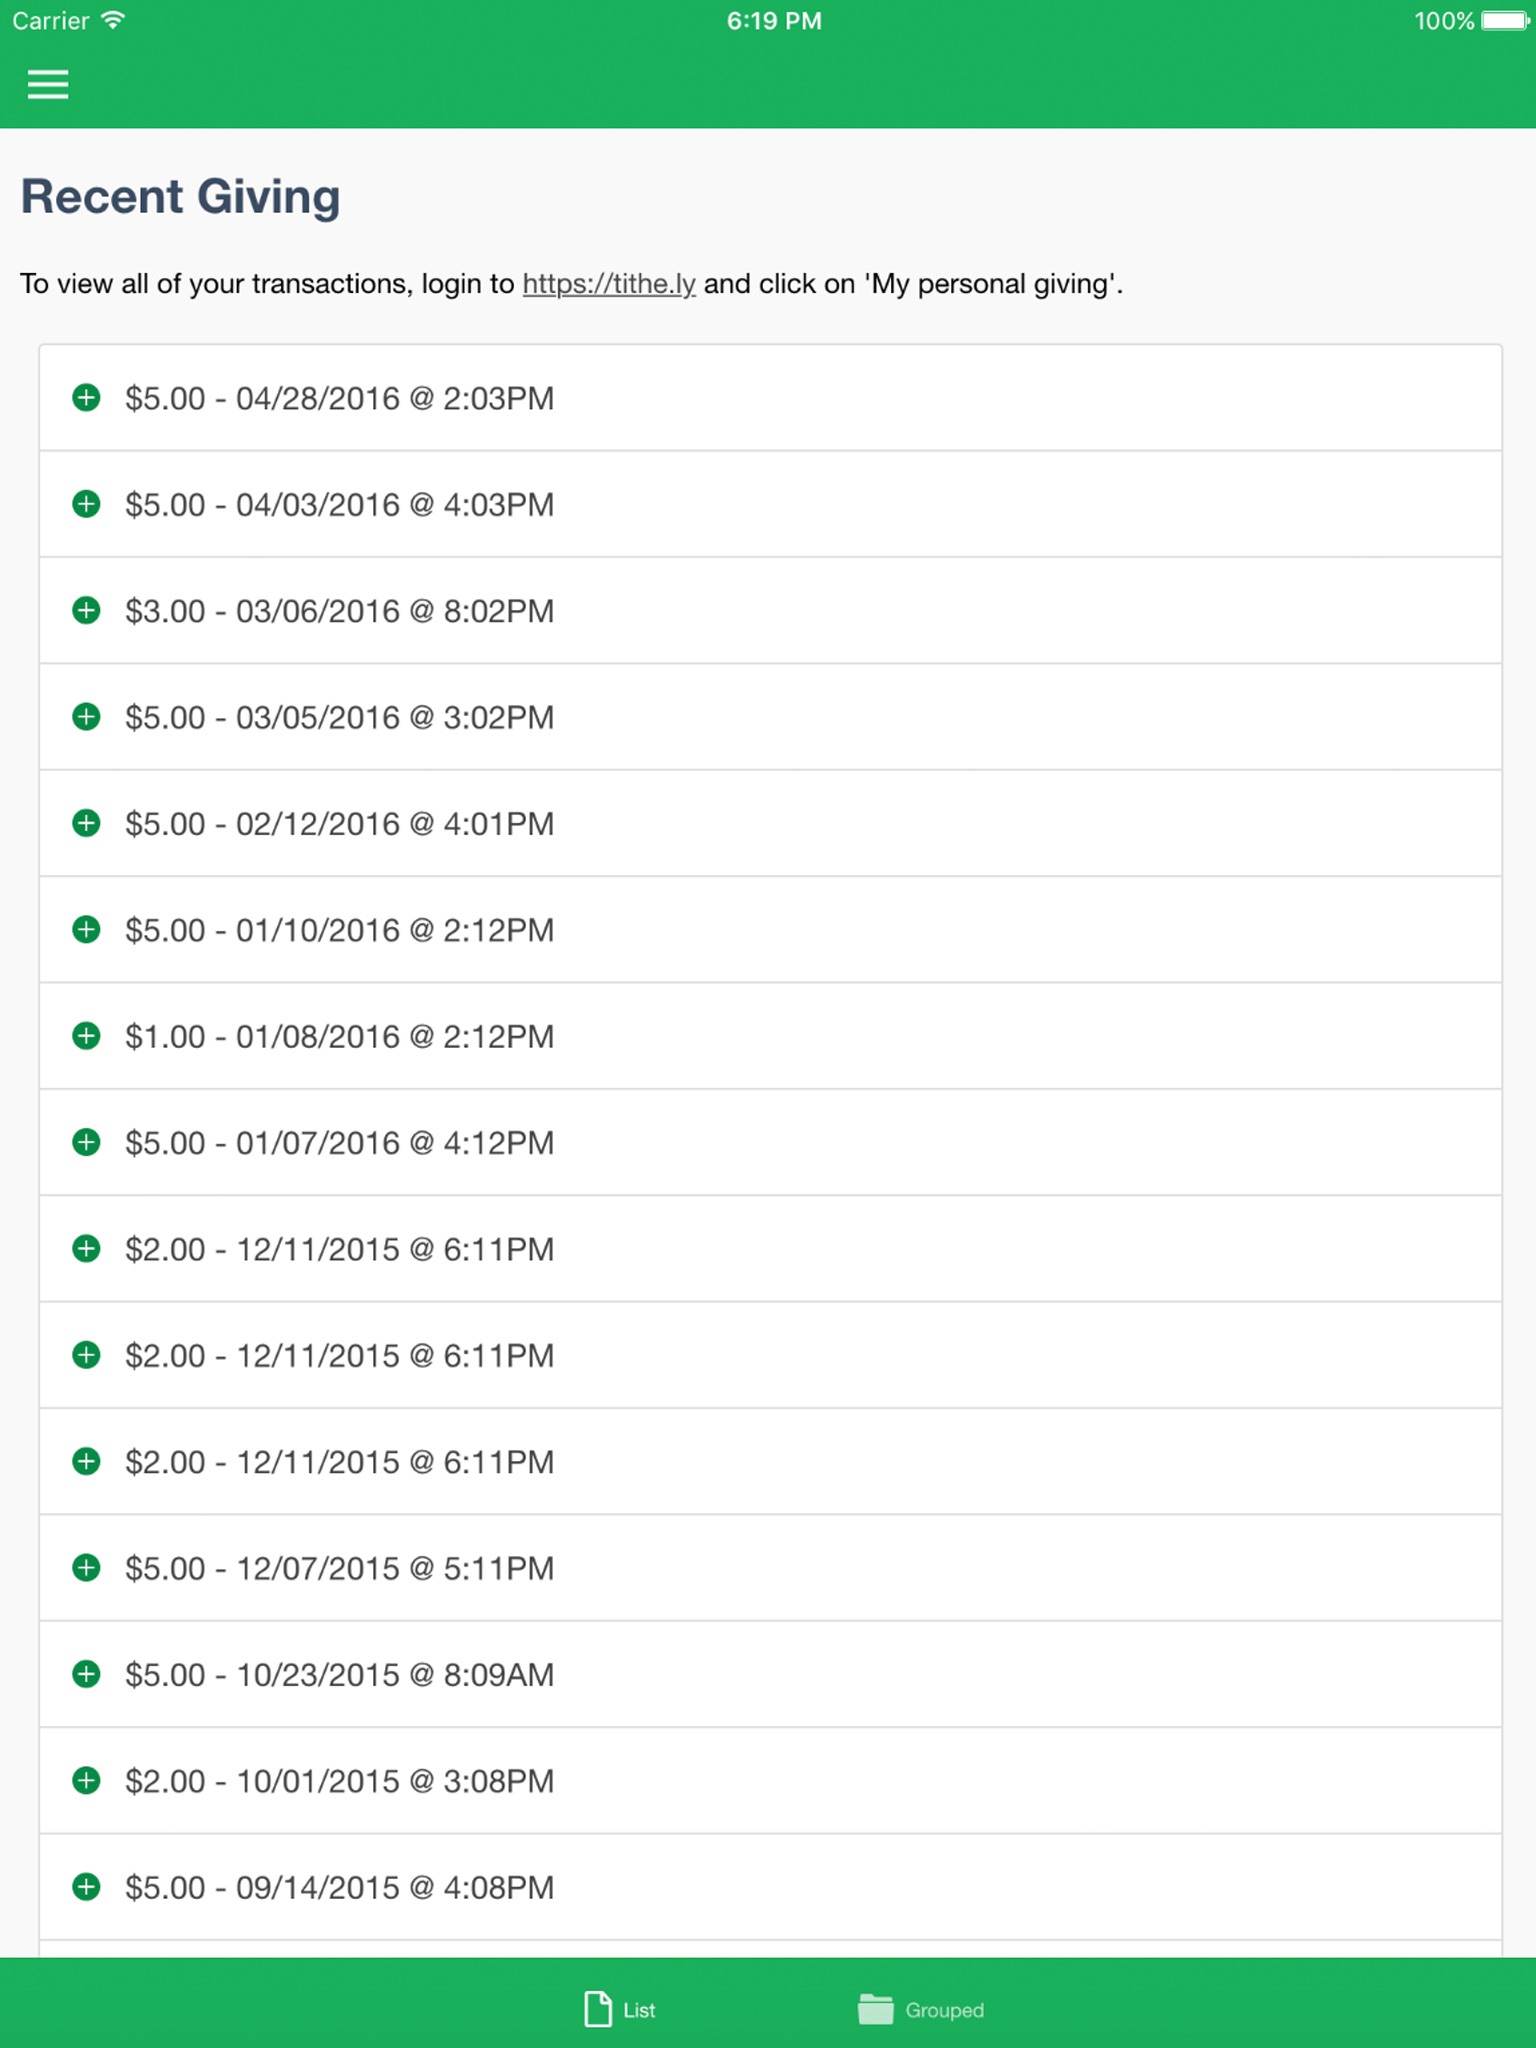Click plus icon for 02/12/2016 donation
Viewport: 1536px width, 2048px height.
click(87, 823)
